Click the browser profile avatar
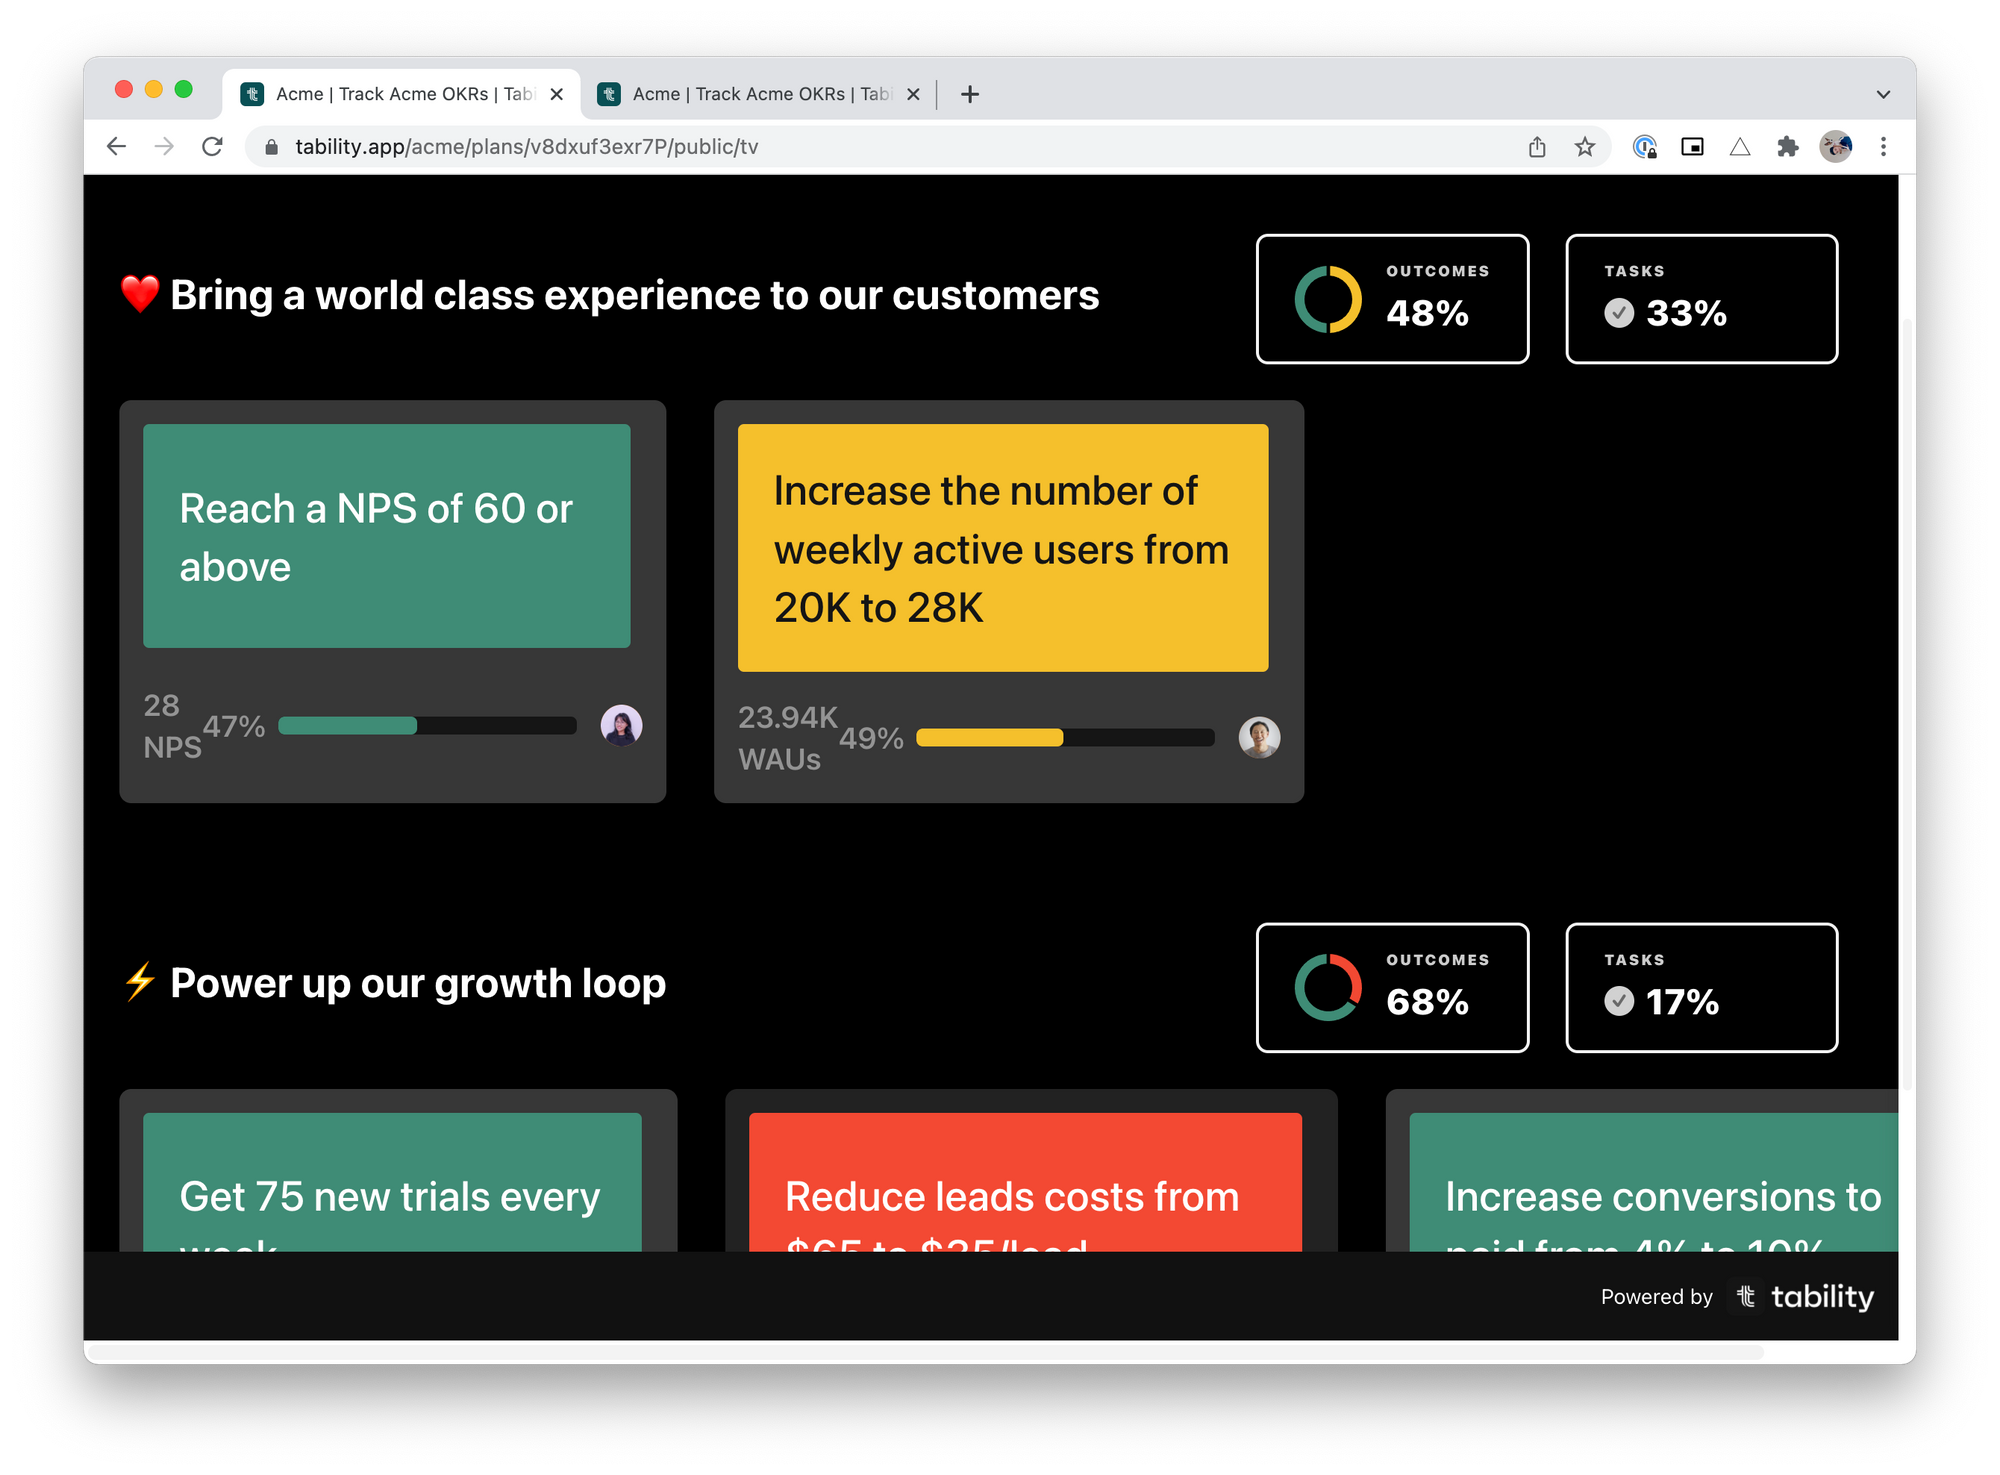The image size is (2000, 1475). click(1835, 147)
